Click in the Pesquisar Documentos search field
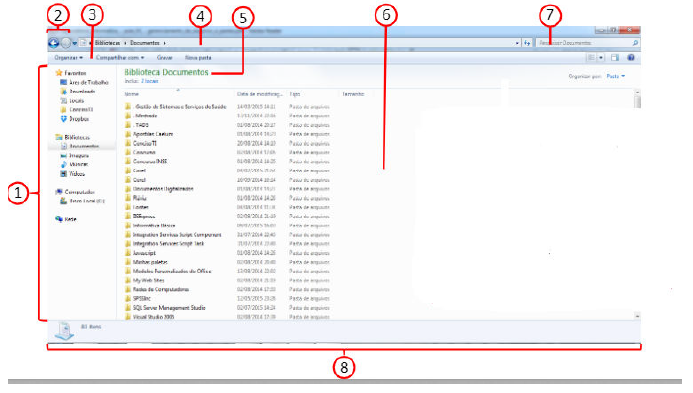Screen dimensions: 693x393 tap(583, 43)
